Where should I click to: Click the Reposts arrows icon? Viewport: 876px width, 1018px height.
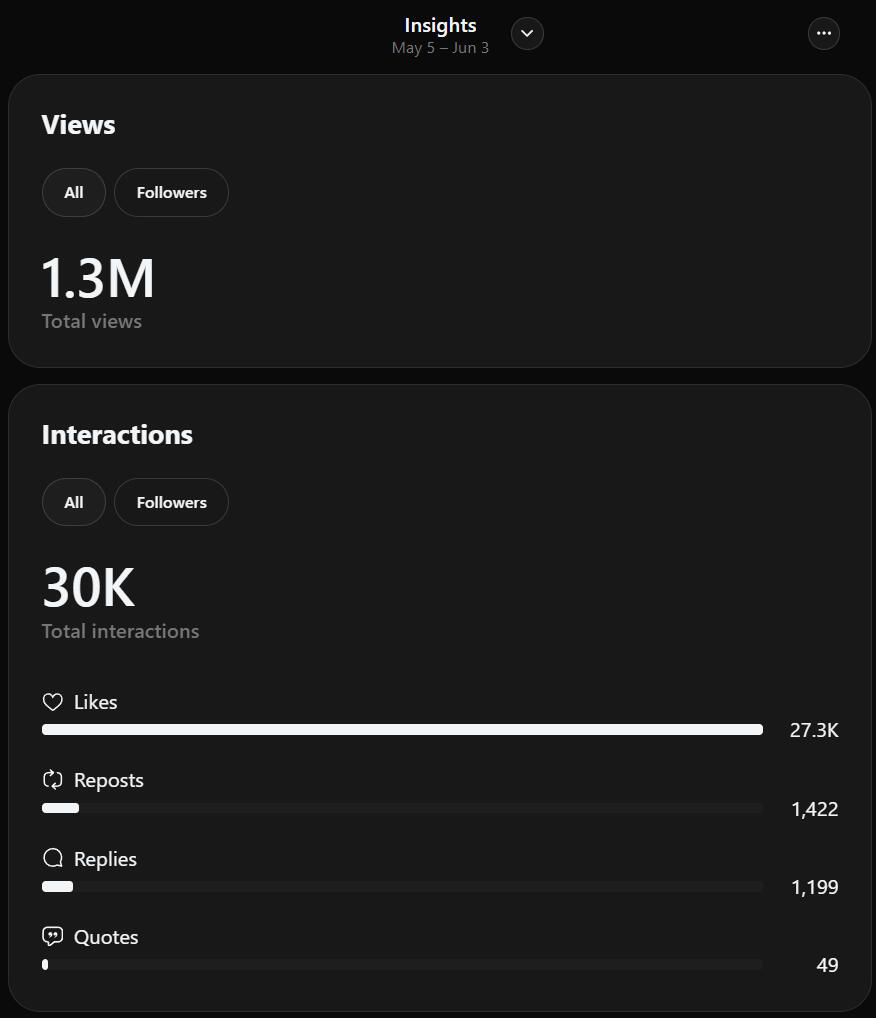point(53,780)
